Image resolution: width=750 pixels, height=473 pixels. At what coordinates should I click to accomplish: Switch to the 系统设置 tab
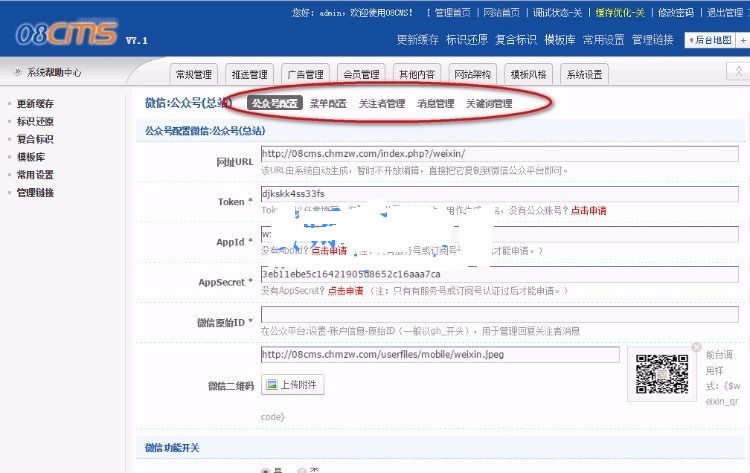pyautogui.click(x=585, y=75)
